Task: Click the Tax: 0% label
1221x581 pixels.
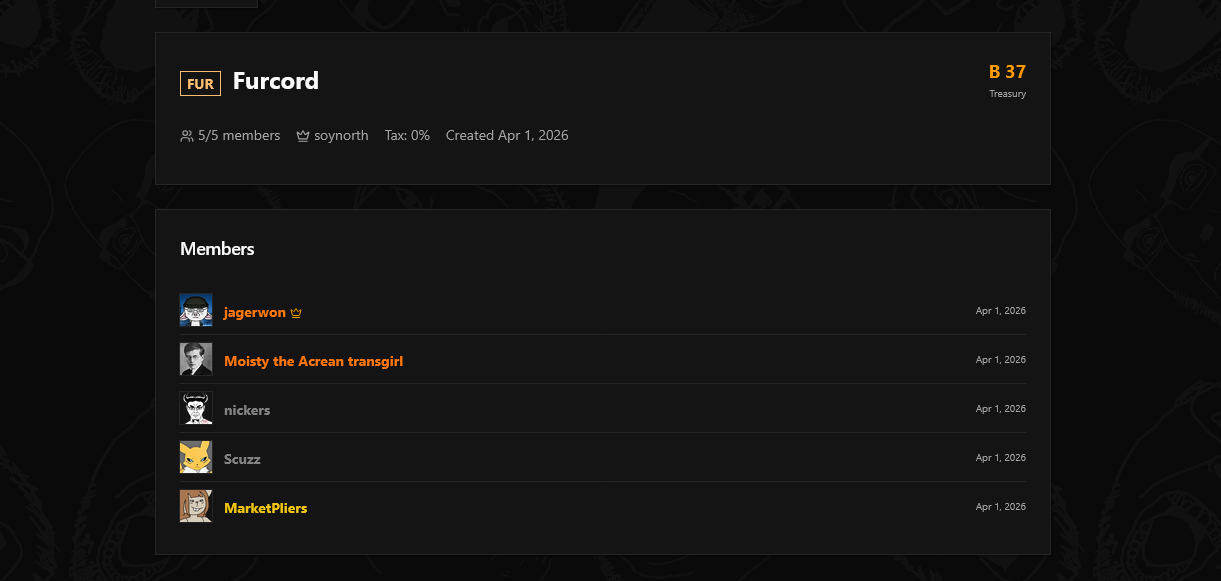Action: (x=407, y=136)
